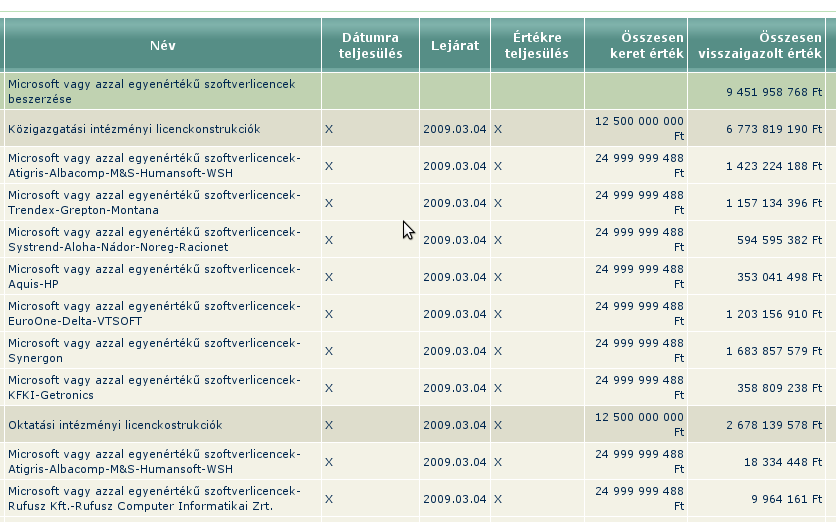
Task: Click the Lejárat column header
Action: pyautogui.click(x=455, y=45)
